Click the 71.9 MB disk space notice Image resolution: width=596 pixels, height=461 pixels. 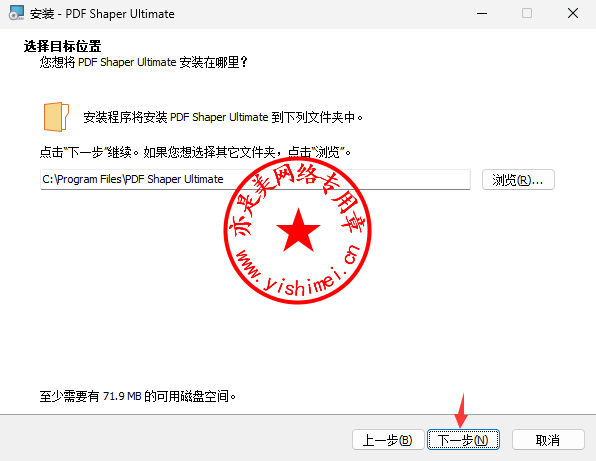pyautogui.click(x=138, y=396)
